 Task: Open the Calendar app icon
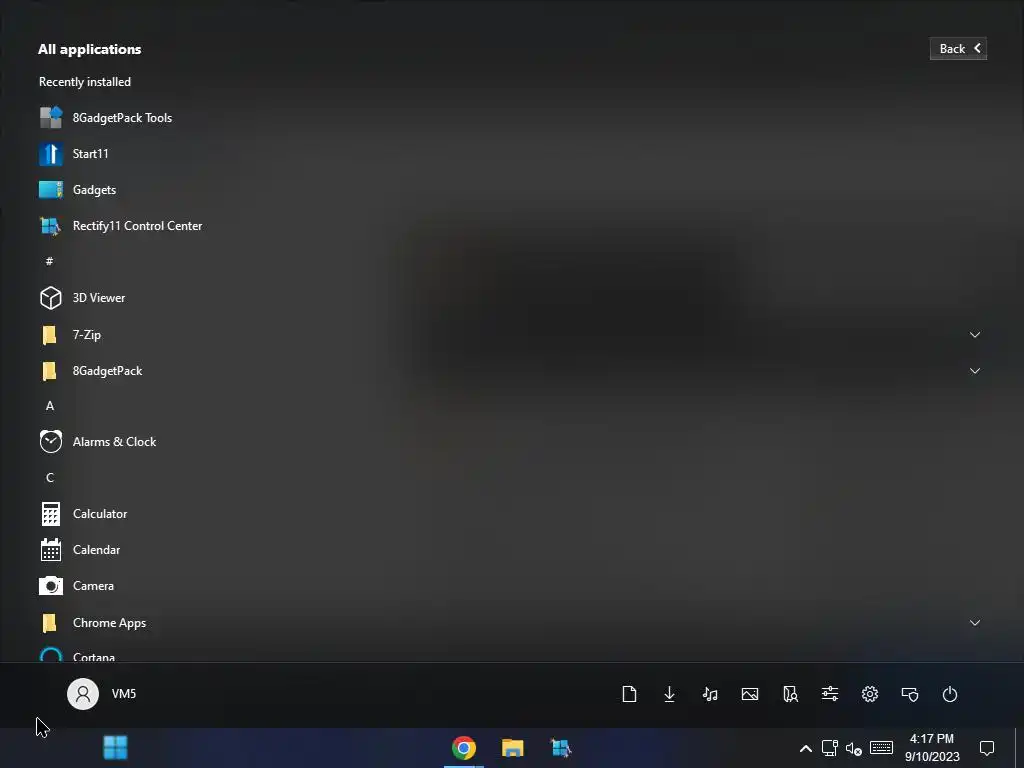coord(51,550)
